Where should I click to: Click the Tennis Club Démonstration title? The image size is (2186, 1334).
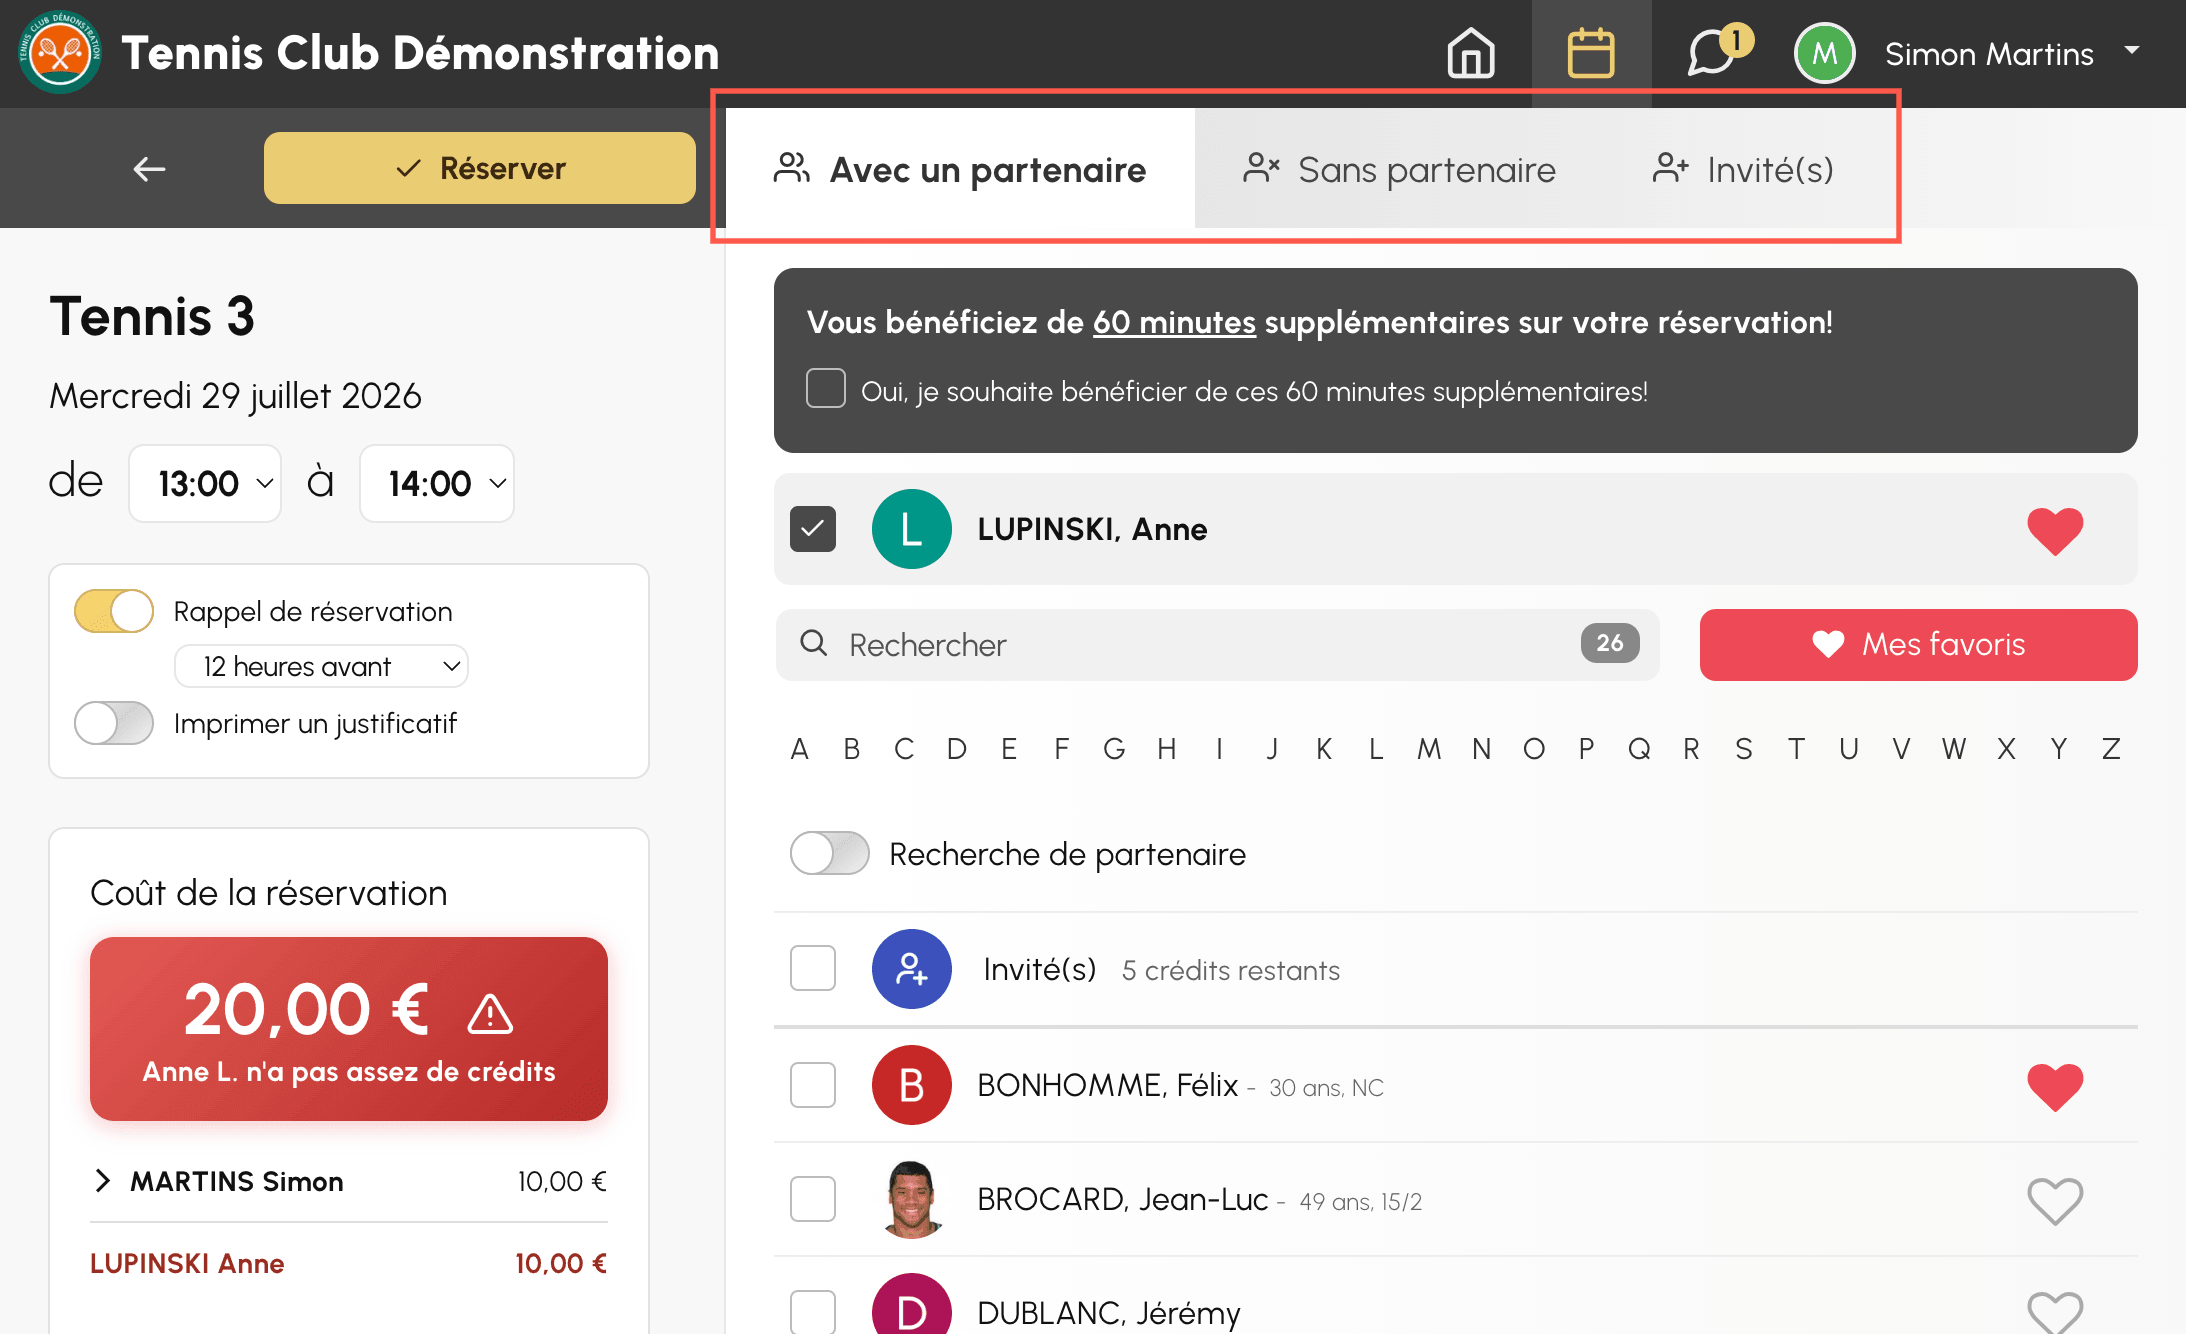point(421,53)
